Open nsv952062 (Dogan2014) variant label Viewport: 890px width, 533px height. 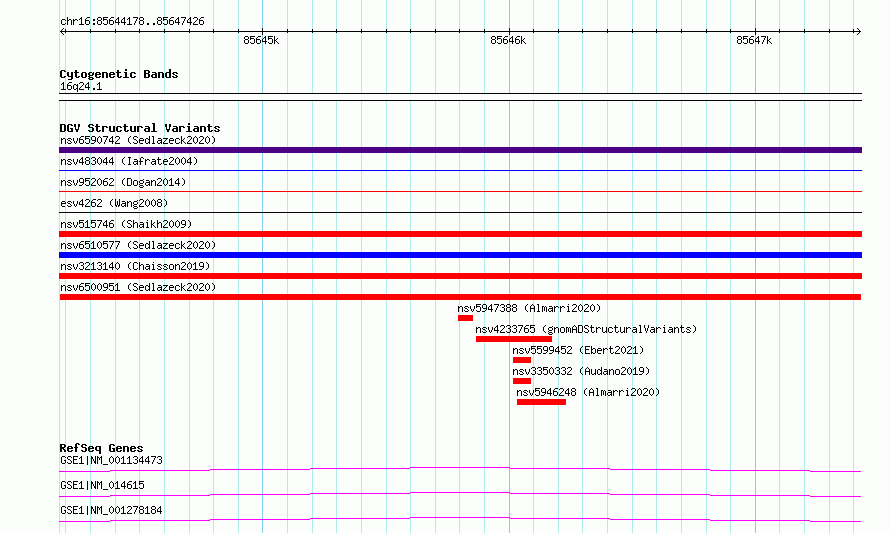pyautogui.click(x=123, y=182)
